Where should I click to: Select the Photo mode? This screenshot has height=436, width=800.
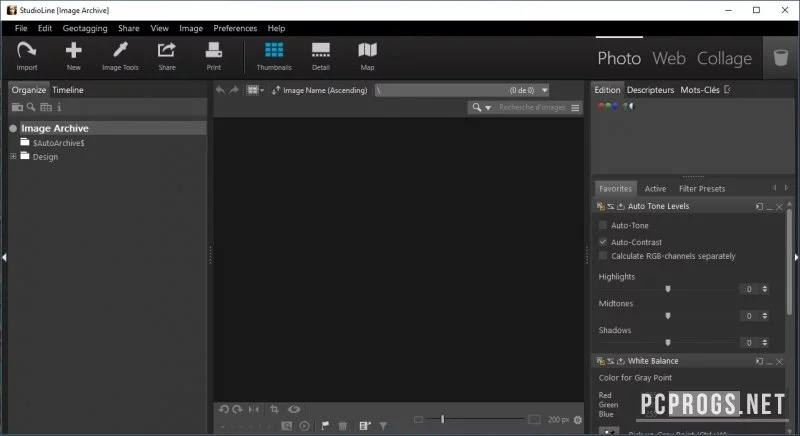[619, 58]
